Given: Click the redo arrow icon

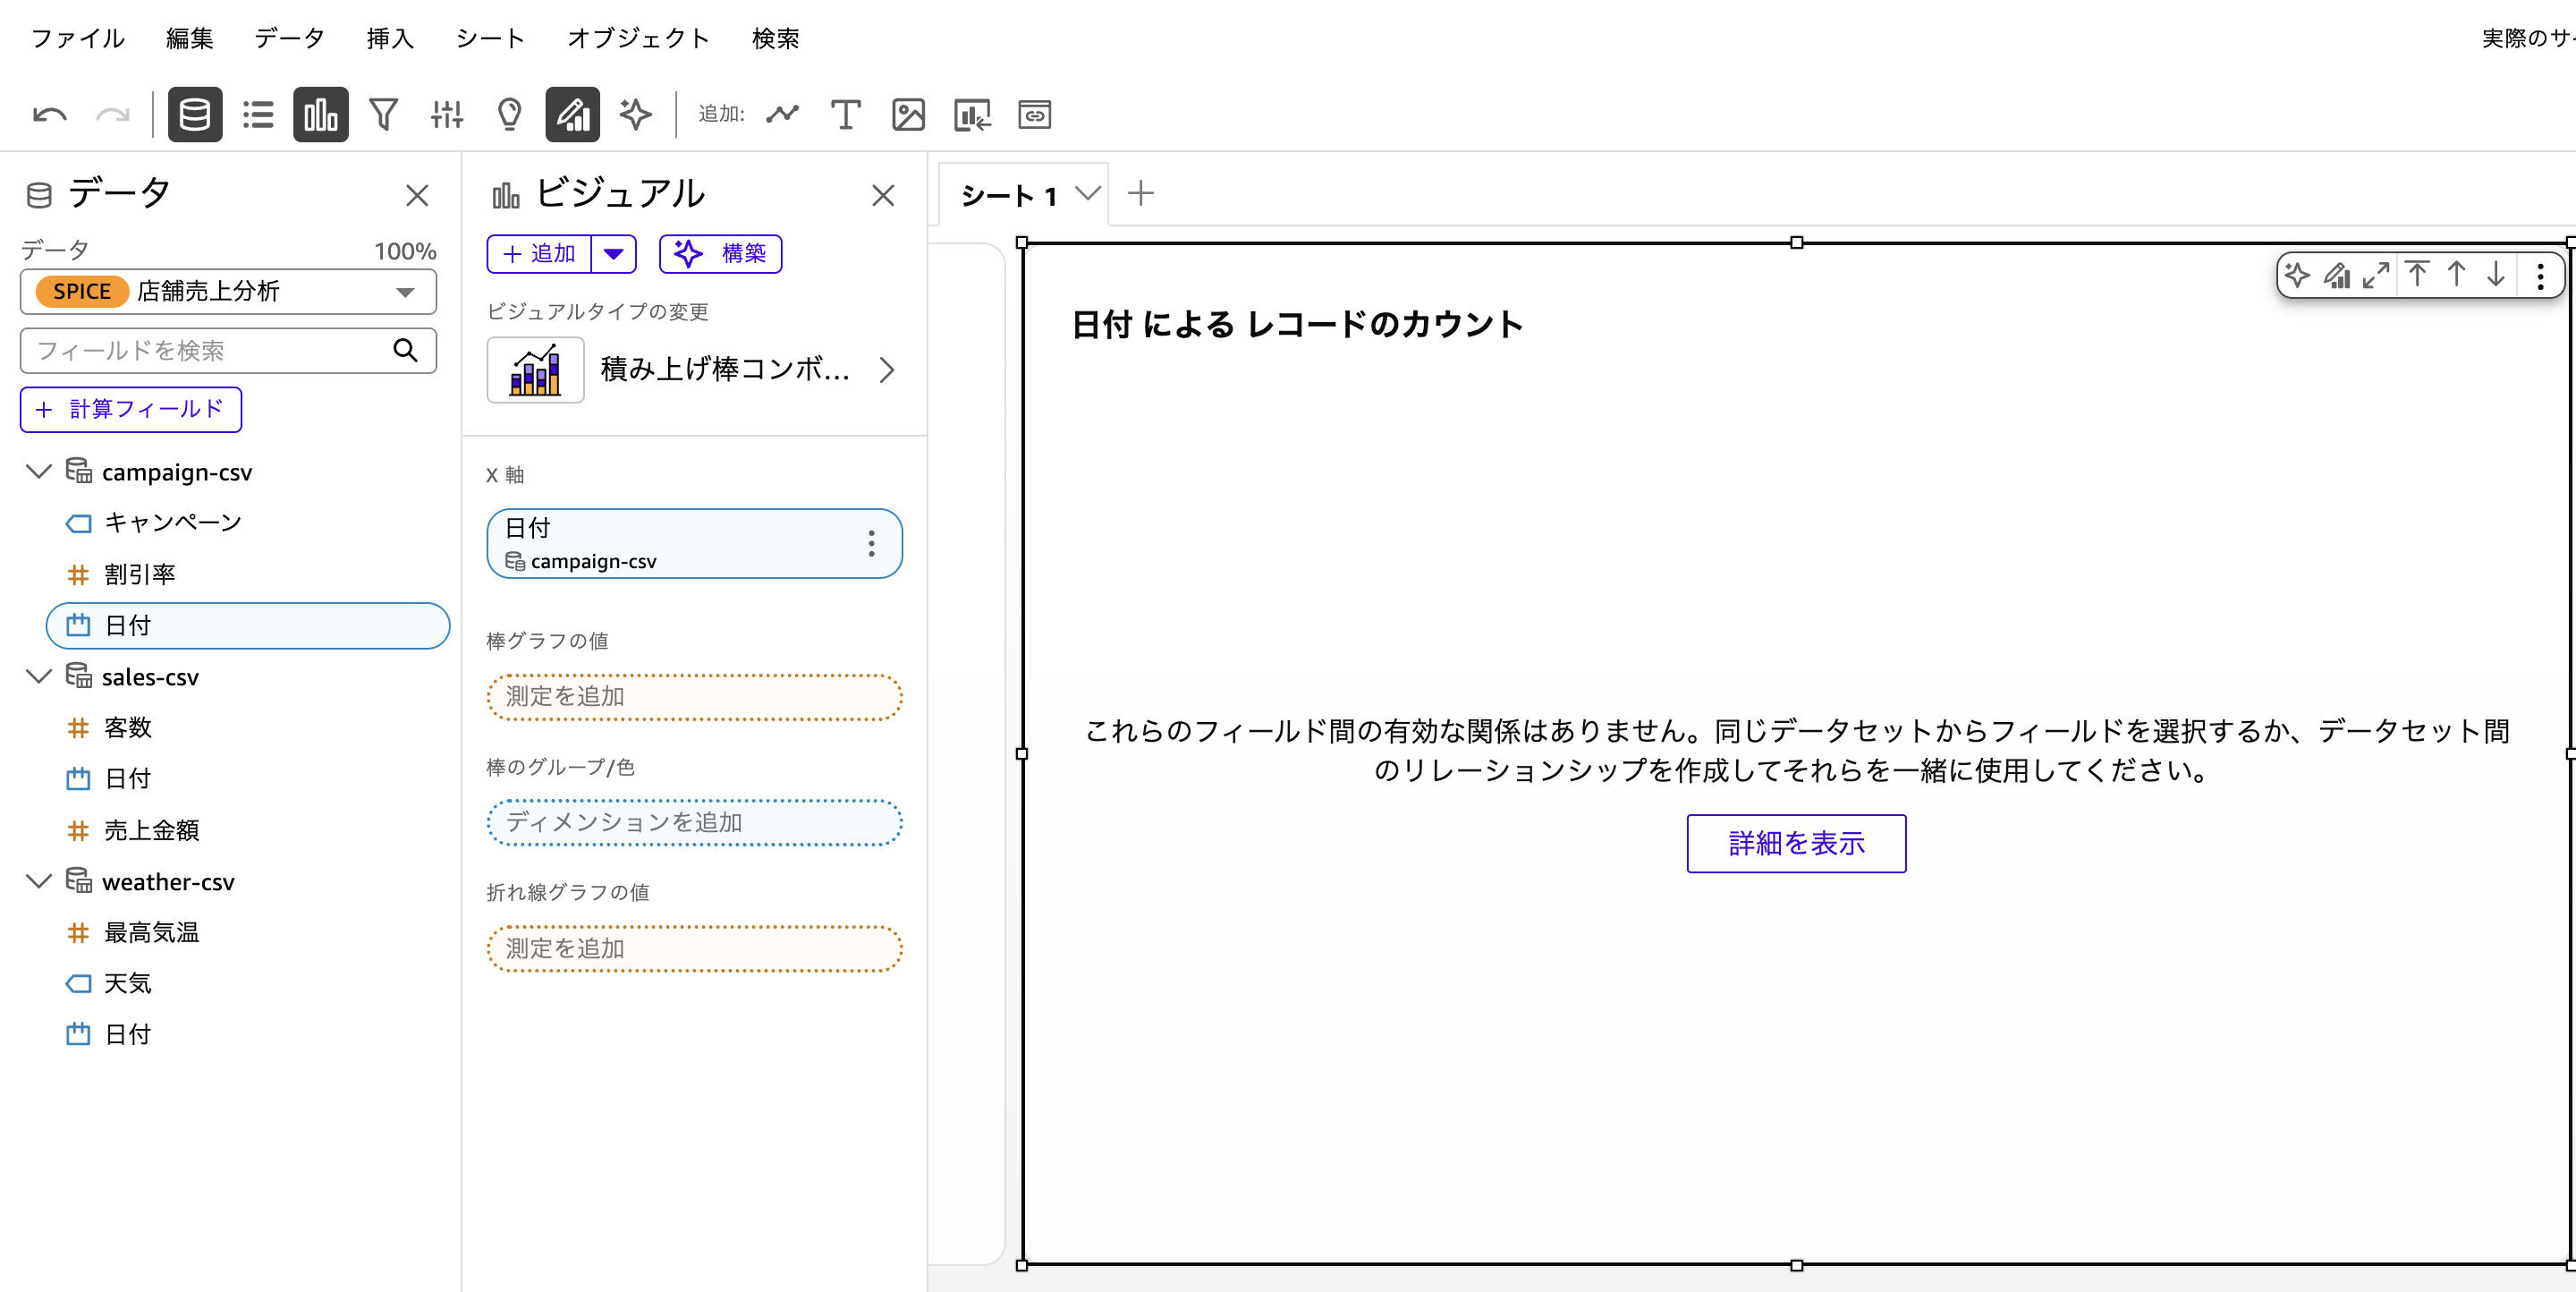Looking at the screenshot, I should click(x=112, y=115).
